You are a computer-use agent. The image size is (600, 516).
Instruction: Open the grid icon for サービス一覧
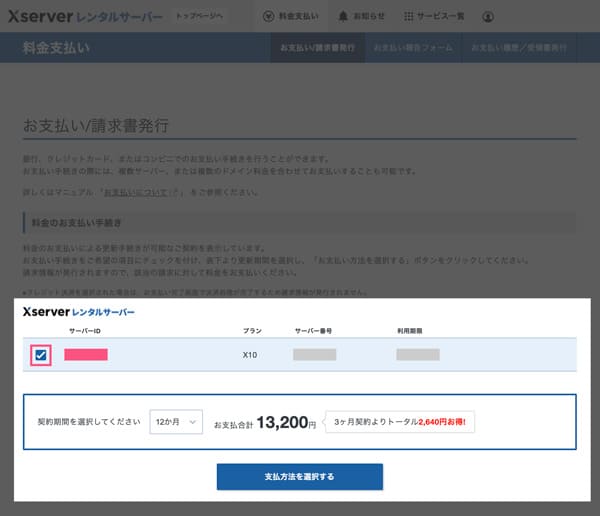(x=409, y=17)
